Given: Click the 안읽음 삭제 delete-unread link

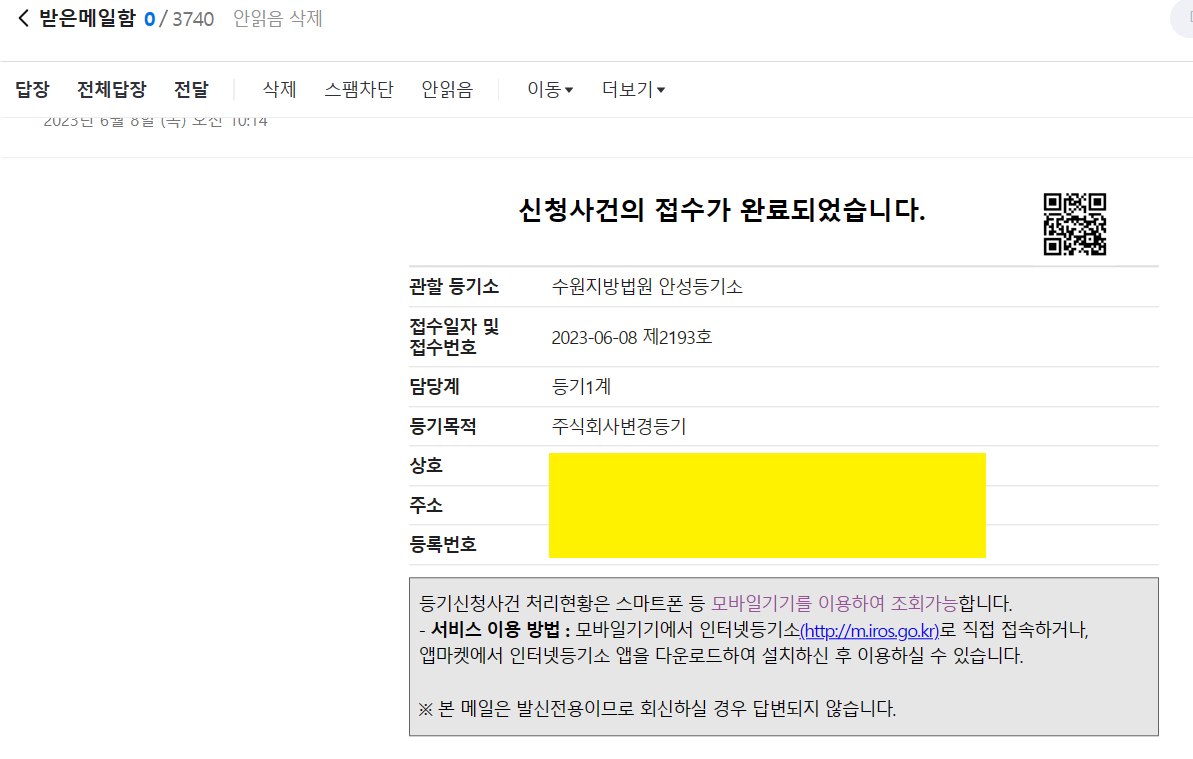Looking at the screenshot, I should click(277, 18).
